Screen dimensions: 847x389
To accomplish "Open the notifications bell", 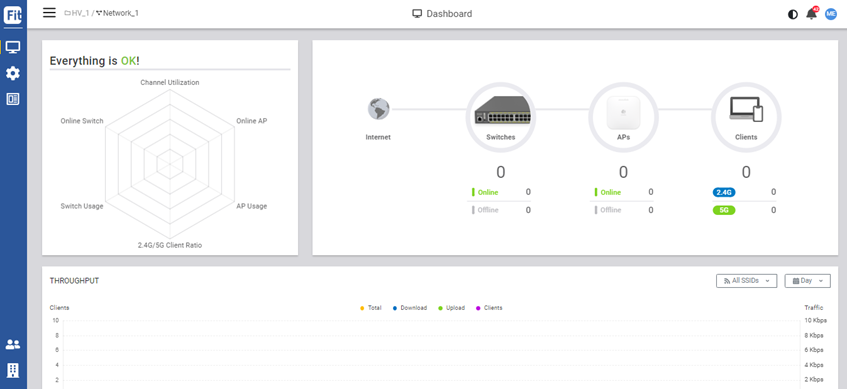I will coord(812,14).
